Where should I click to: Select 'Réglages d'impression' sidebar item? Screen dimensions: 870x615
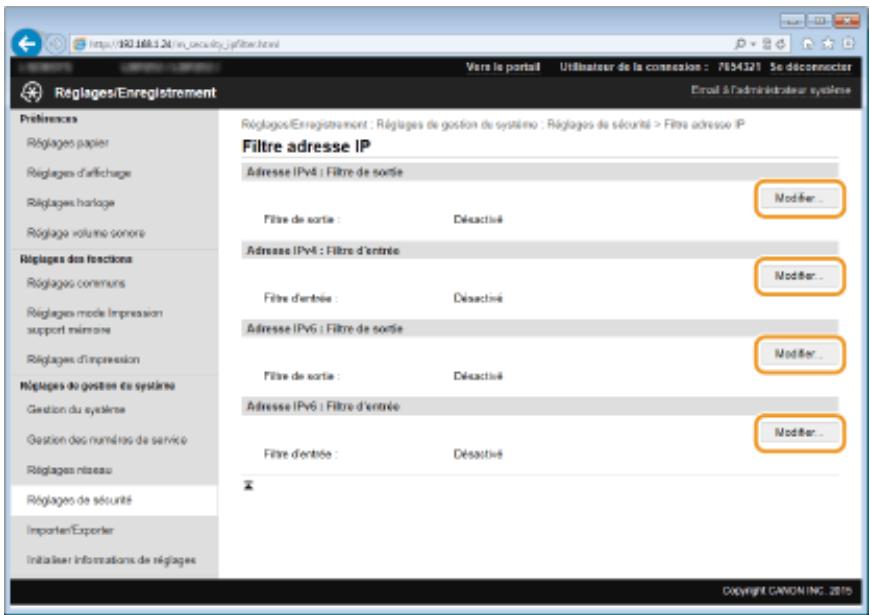[83, 360]
